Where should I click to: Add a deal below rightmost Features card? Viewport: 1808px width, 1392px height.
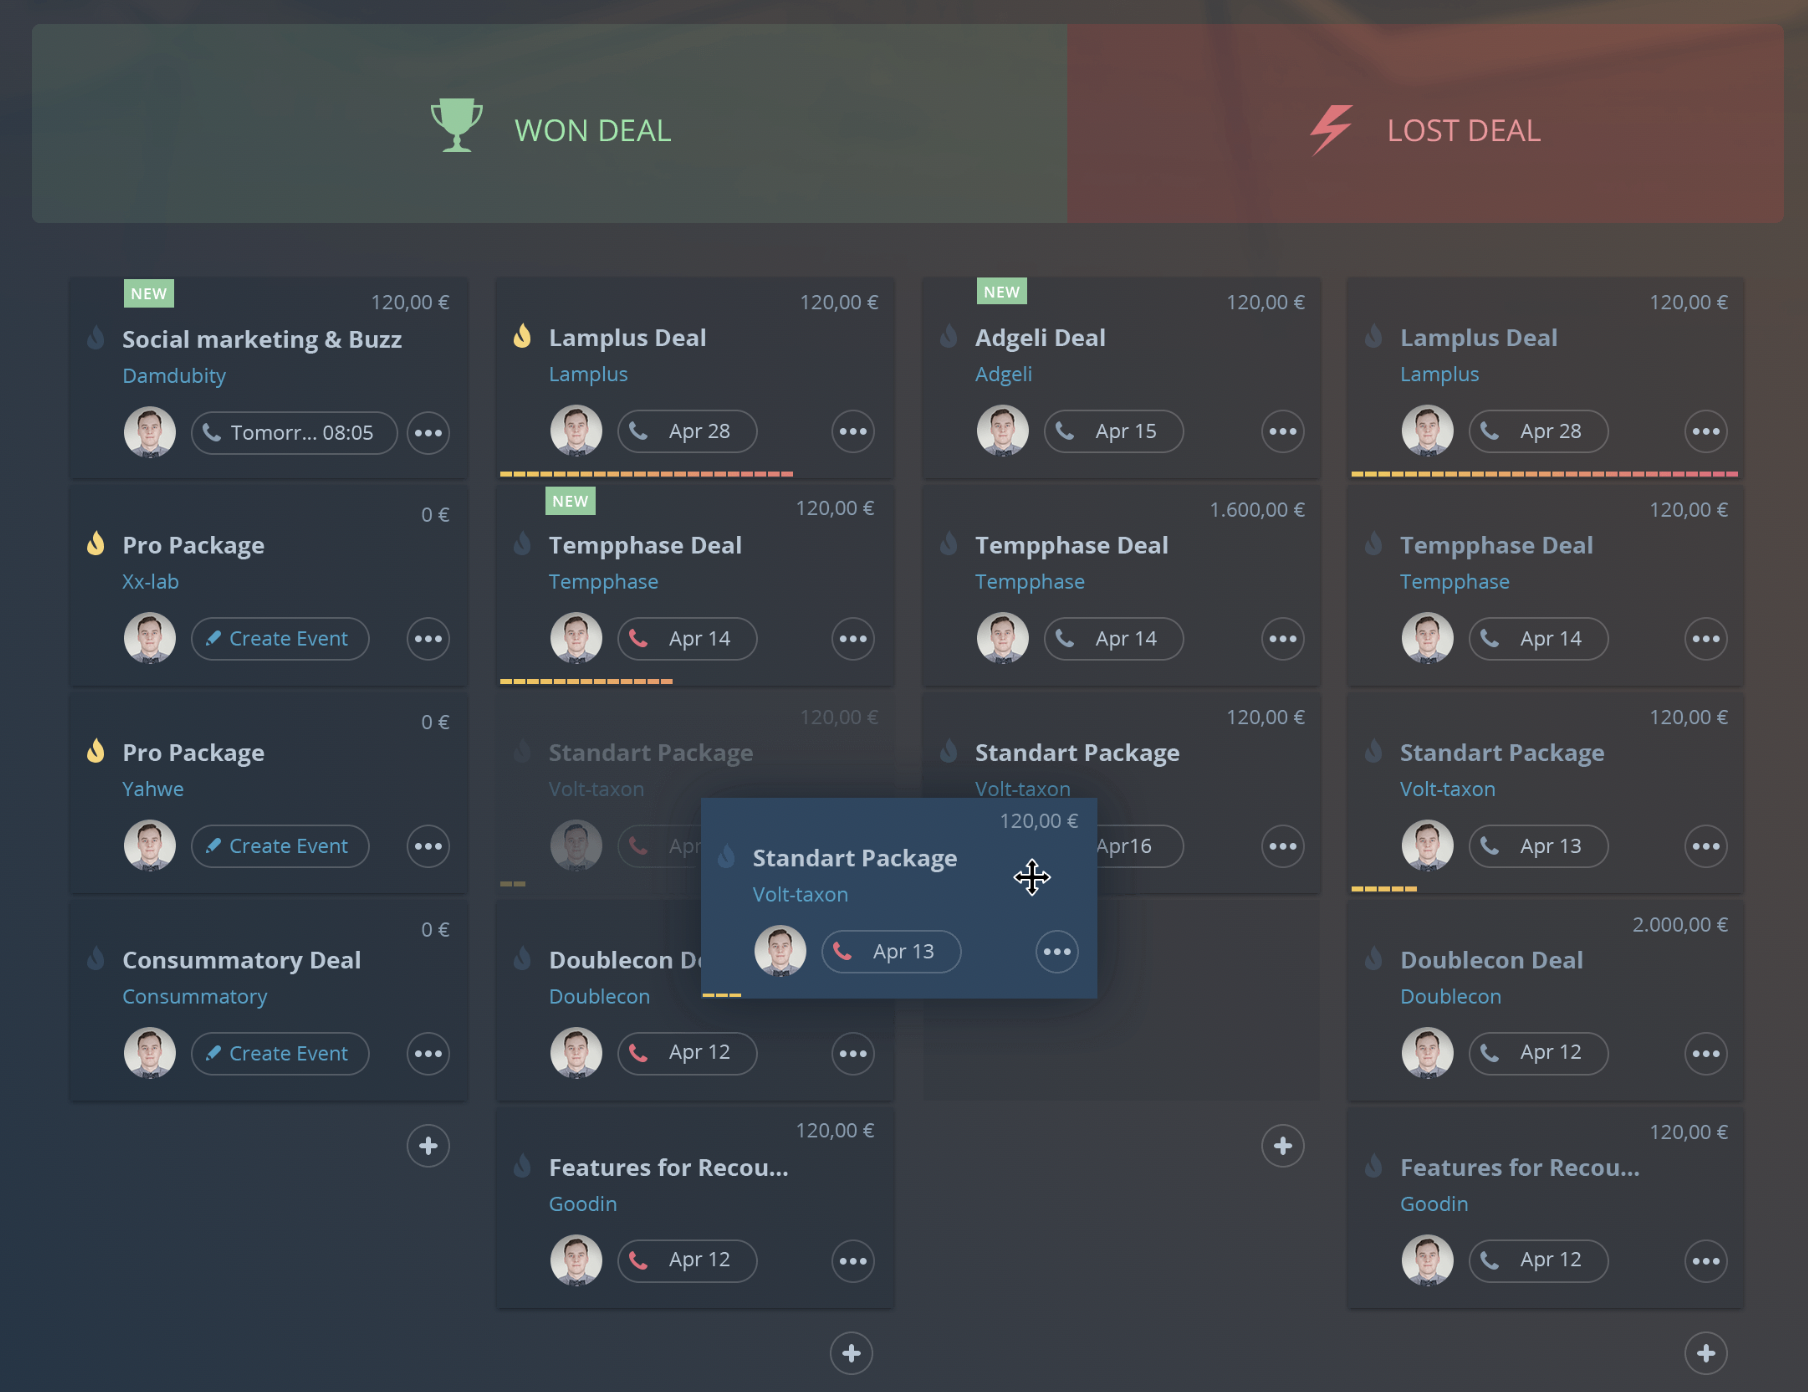tap(1706, 1353)
